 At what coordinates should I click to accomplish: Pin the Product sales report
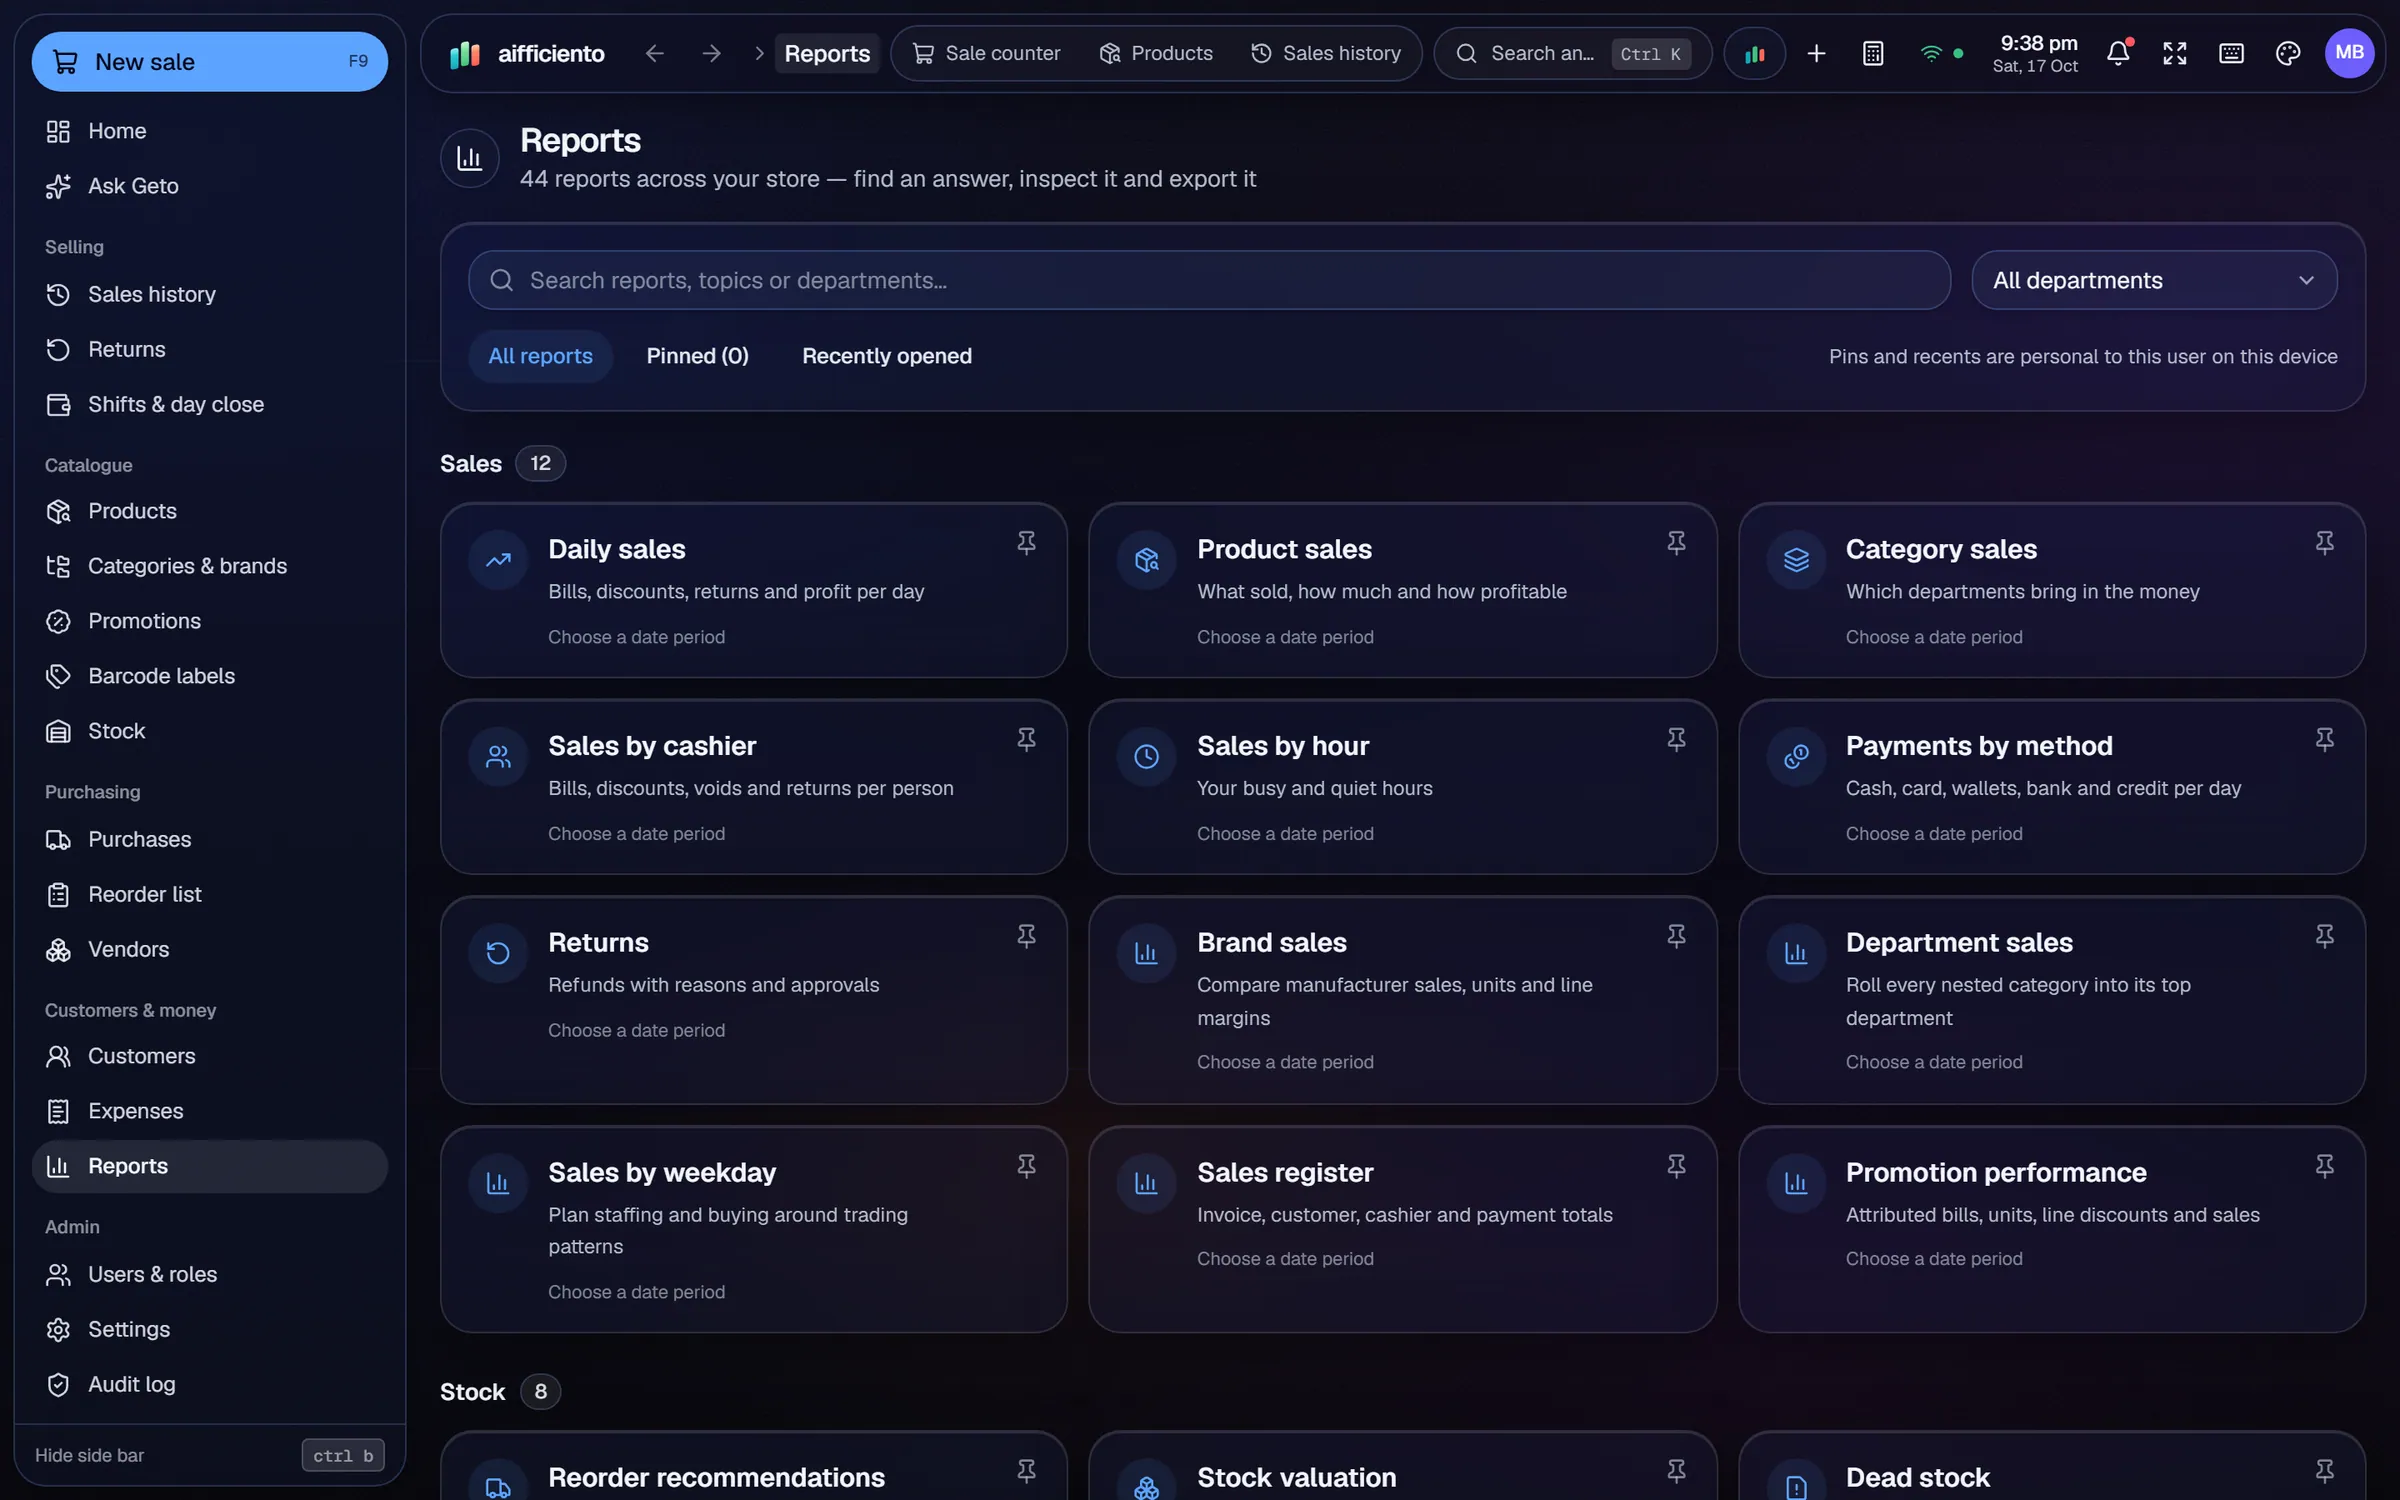(x=1676, y=543)
